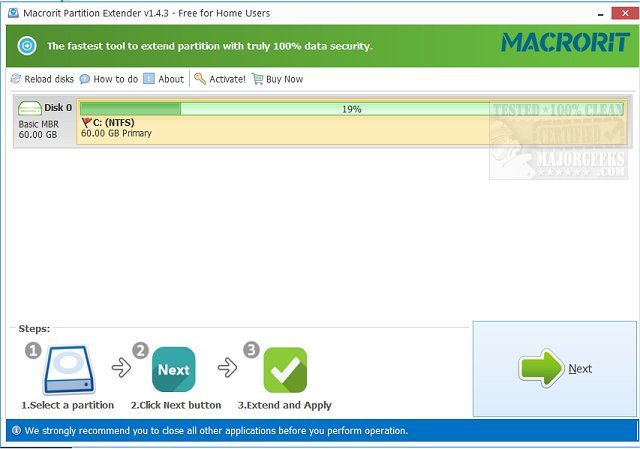Select the C: (NTFS) partition label
The width and height of the screenshot is (640, 449).
(x=114, y=122)
